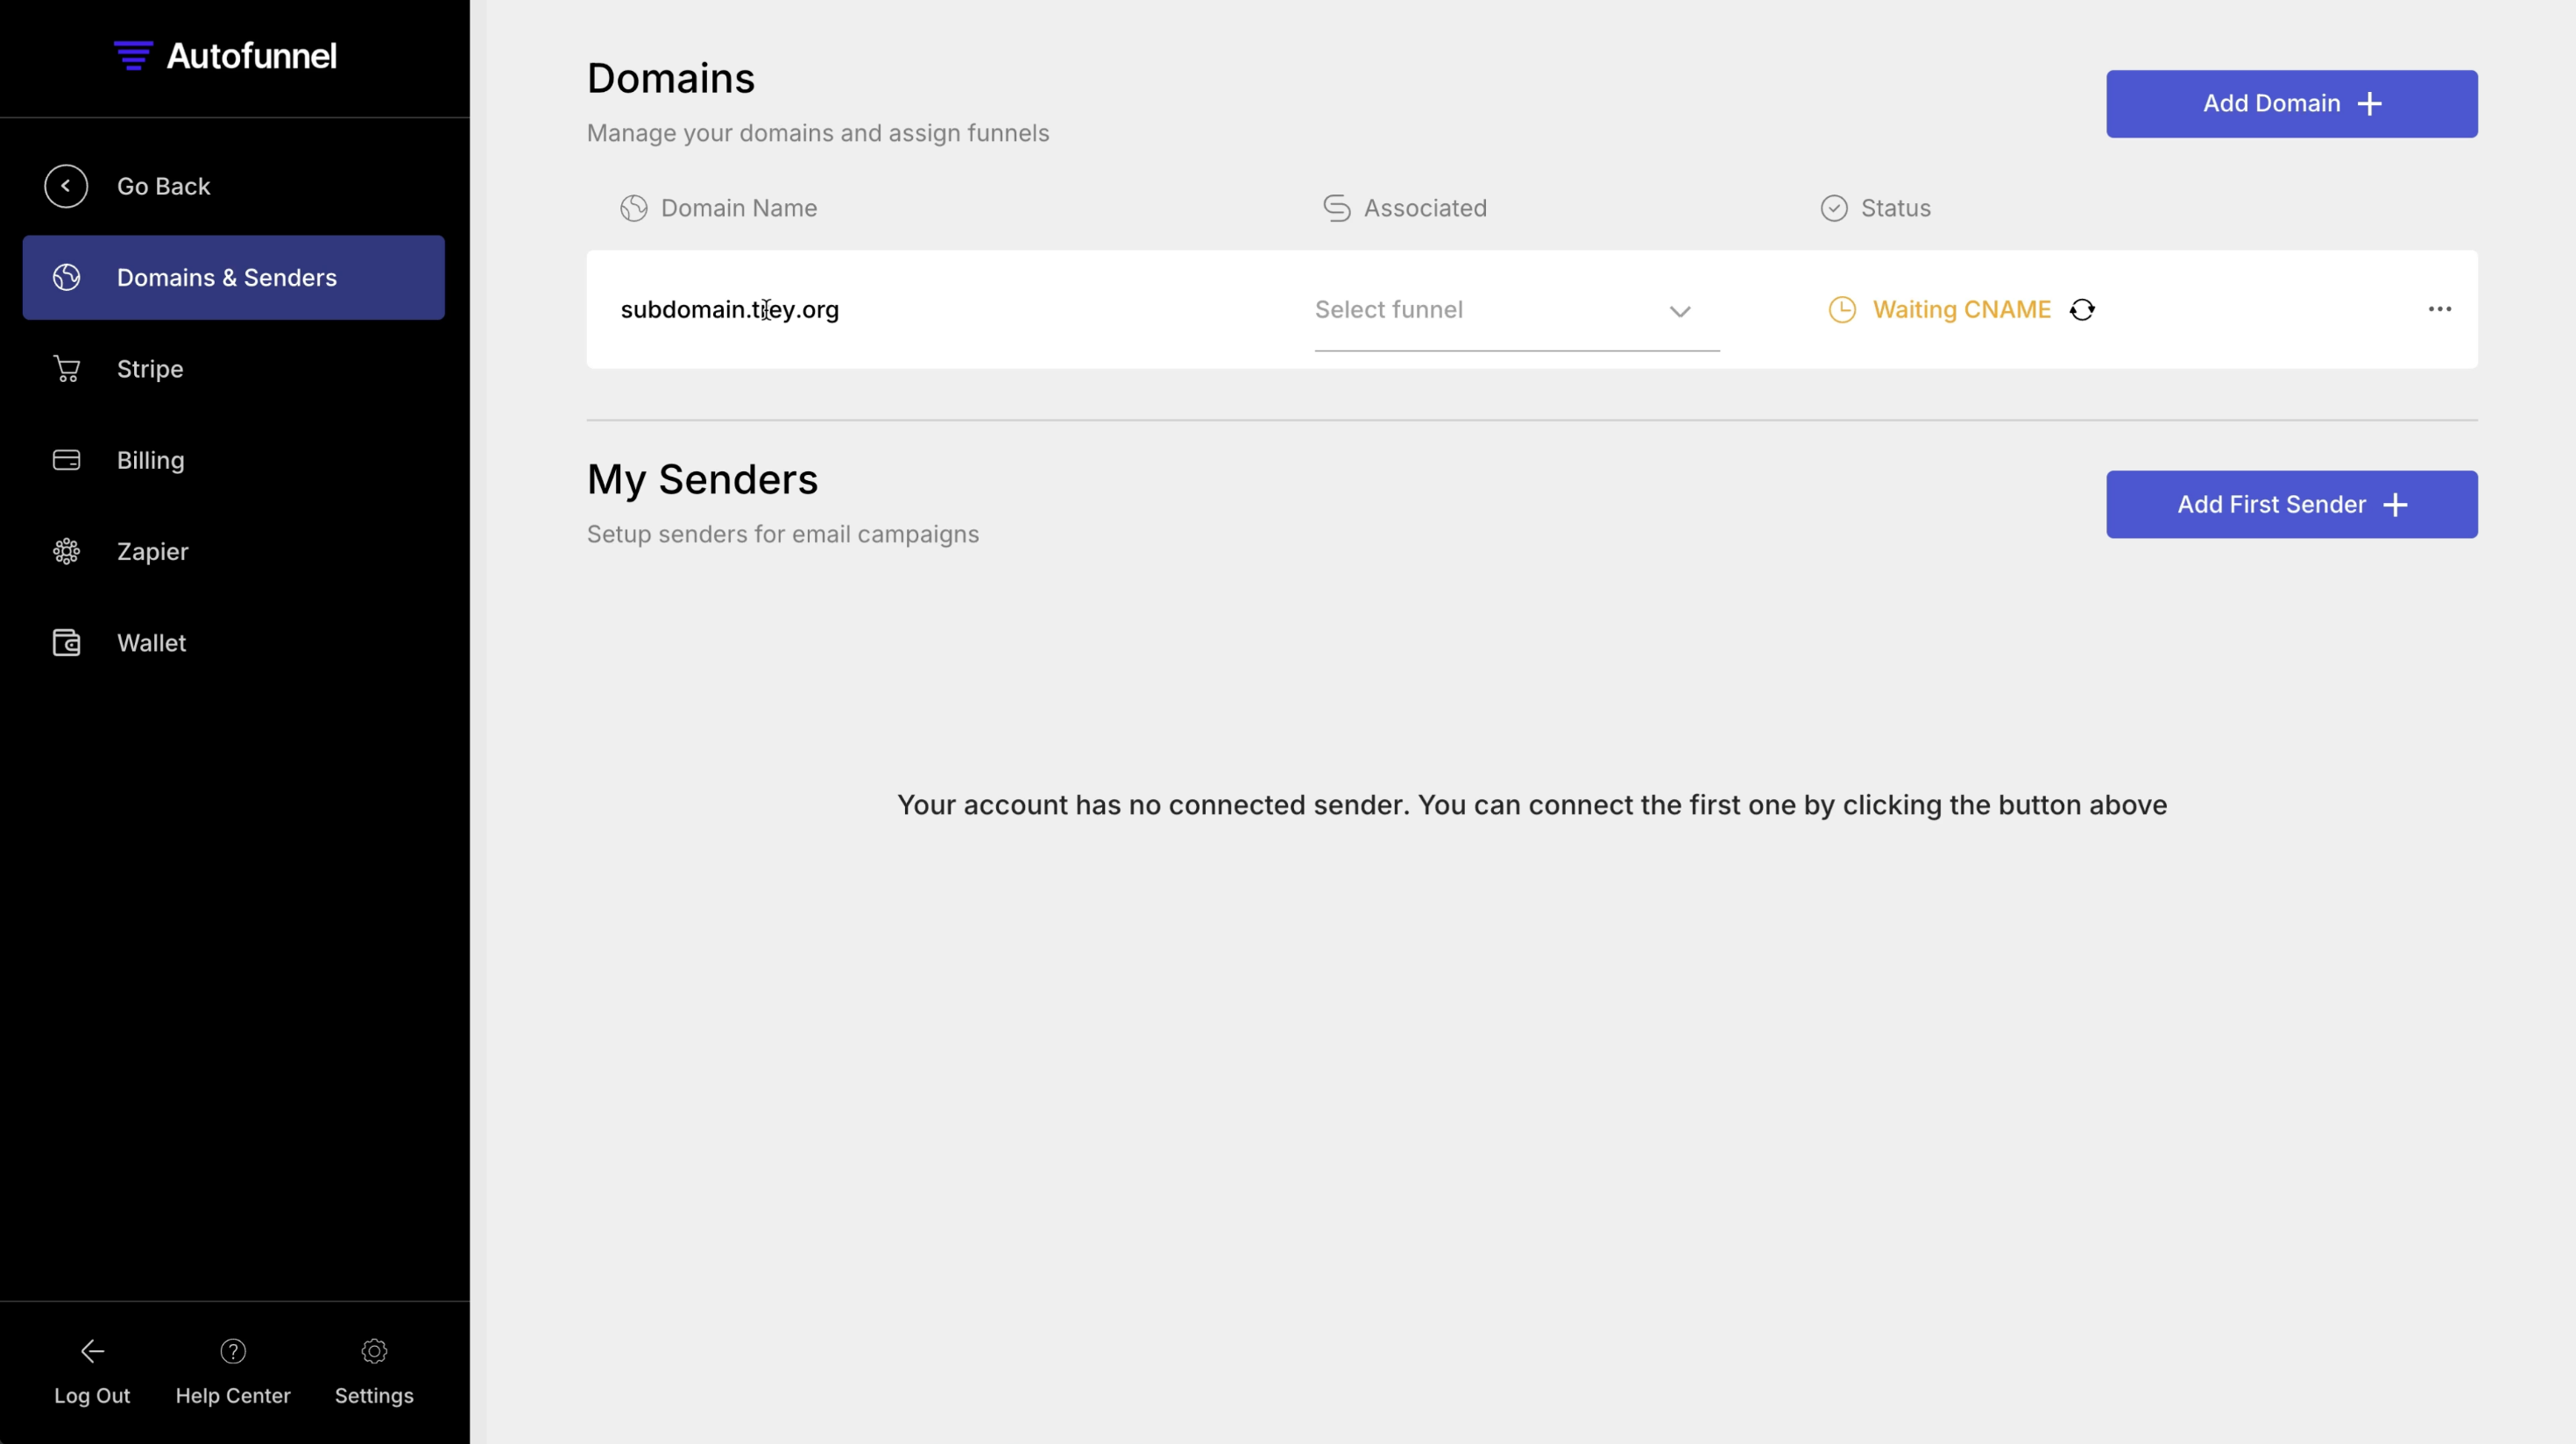Click the CNAME status refresh icon

(x=2082, y=310)
